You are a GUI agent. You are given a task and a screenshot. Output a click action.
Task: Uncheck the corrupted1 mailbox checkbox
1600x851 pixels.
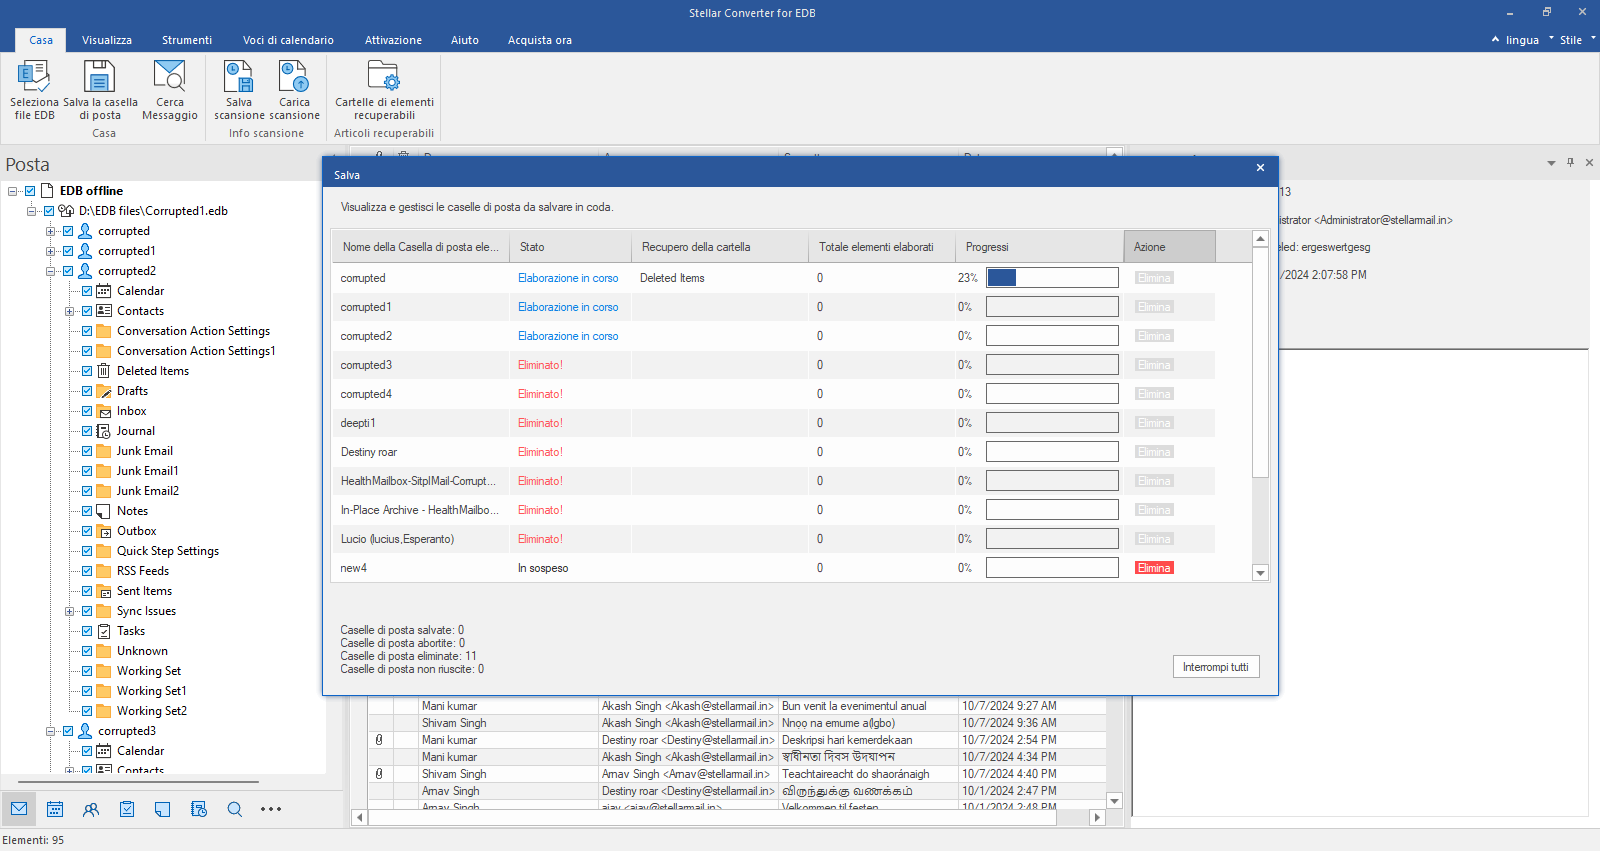[x=68, y=251]
